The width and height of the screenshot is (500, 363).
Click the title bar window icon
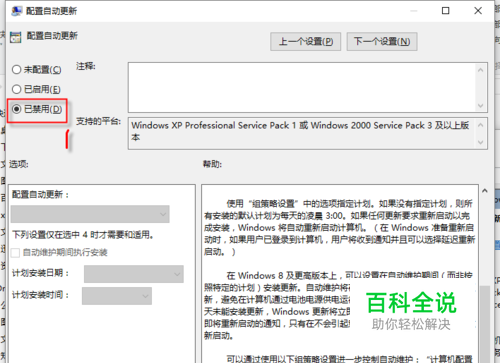coord(16,11)
